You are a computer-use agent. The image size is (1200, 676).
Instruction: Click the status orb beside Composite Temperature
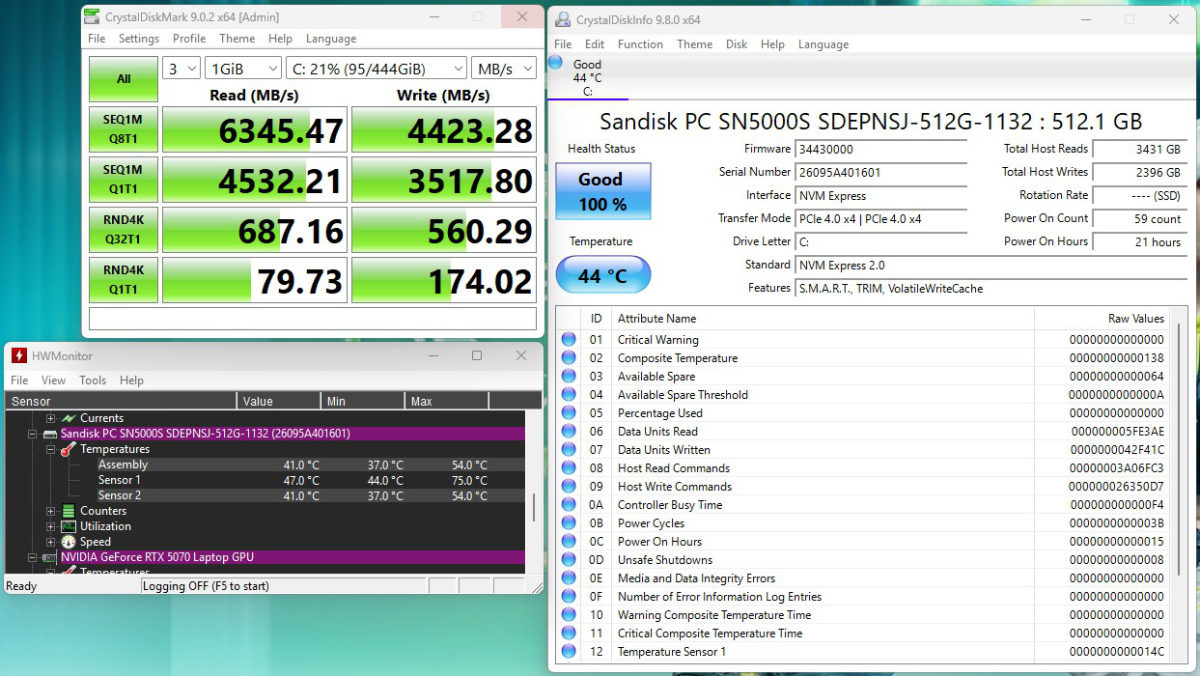pos(568,358)
